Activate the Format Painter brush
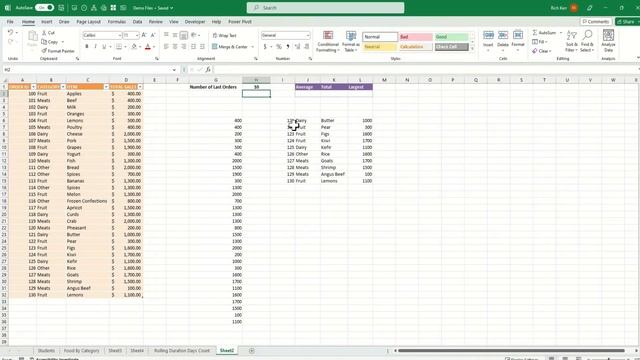The height and width of the screenshot is (360, 640). point(58,51)
